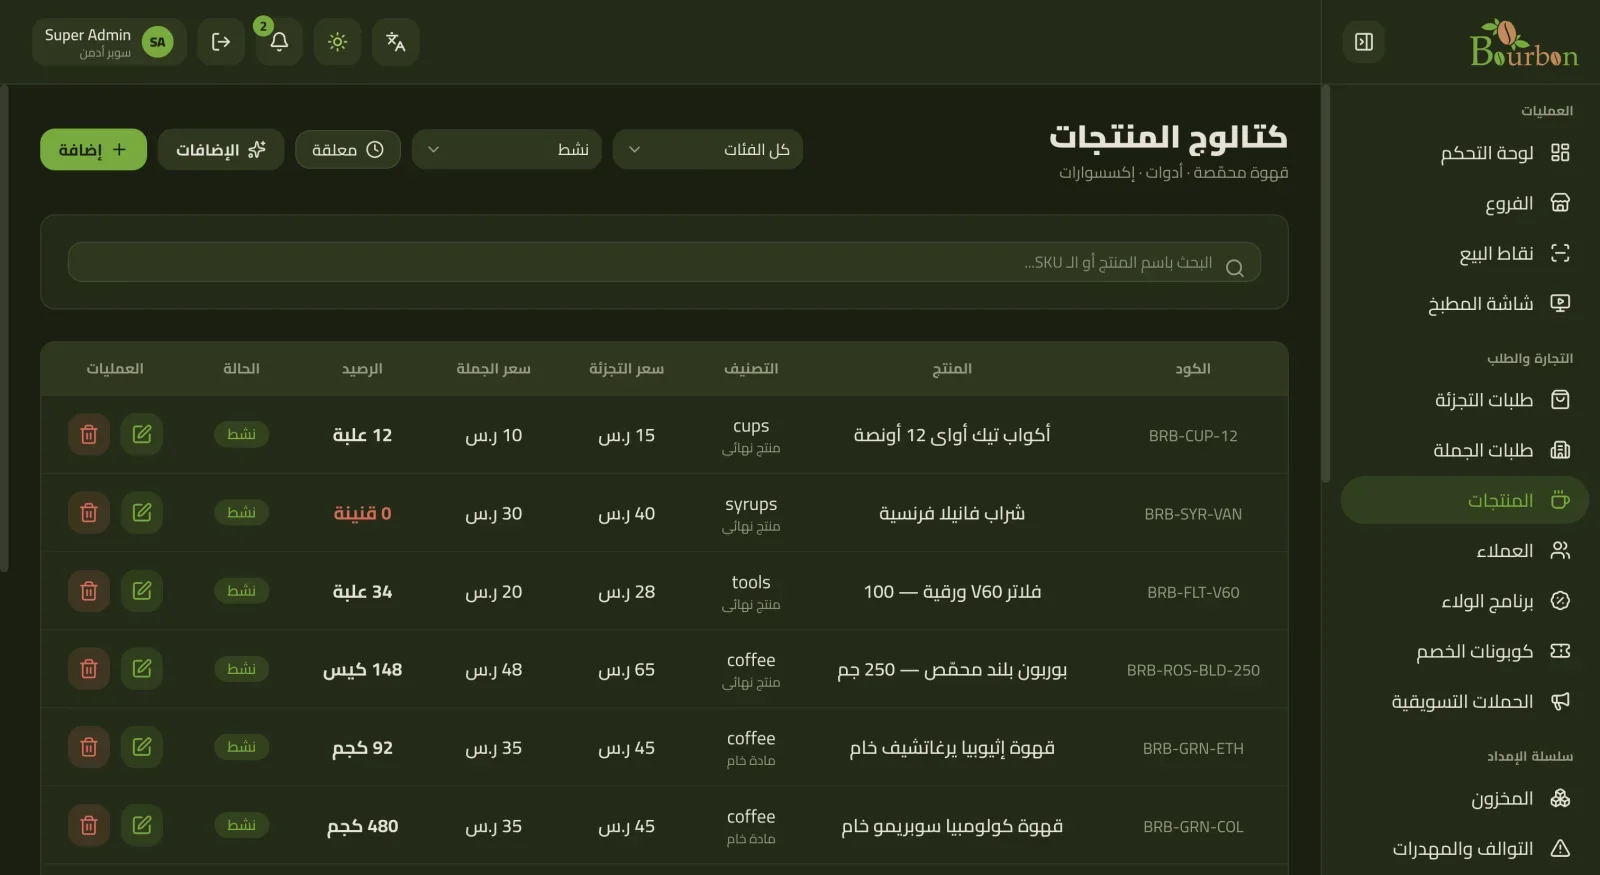Image resolution: width=1600 pixels, height=875 pixels.
Task: Open Super Admin profile chip
Action: pos(109,42)
